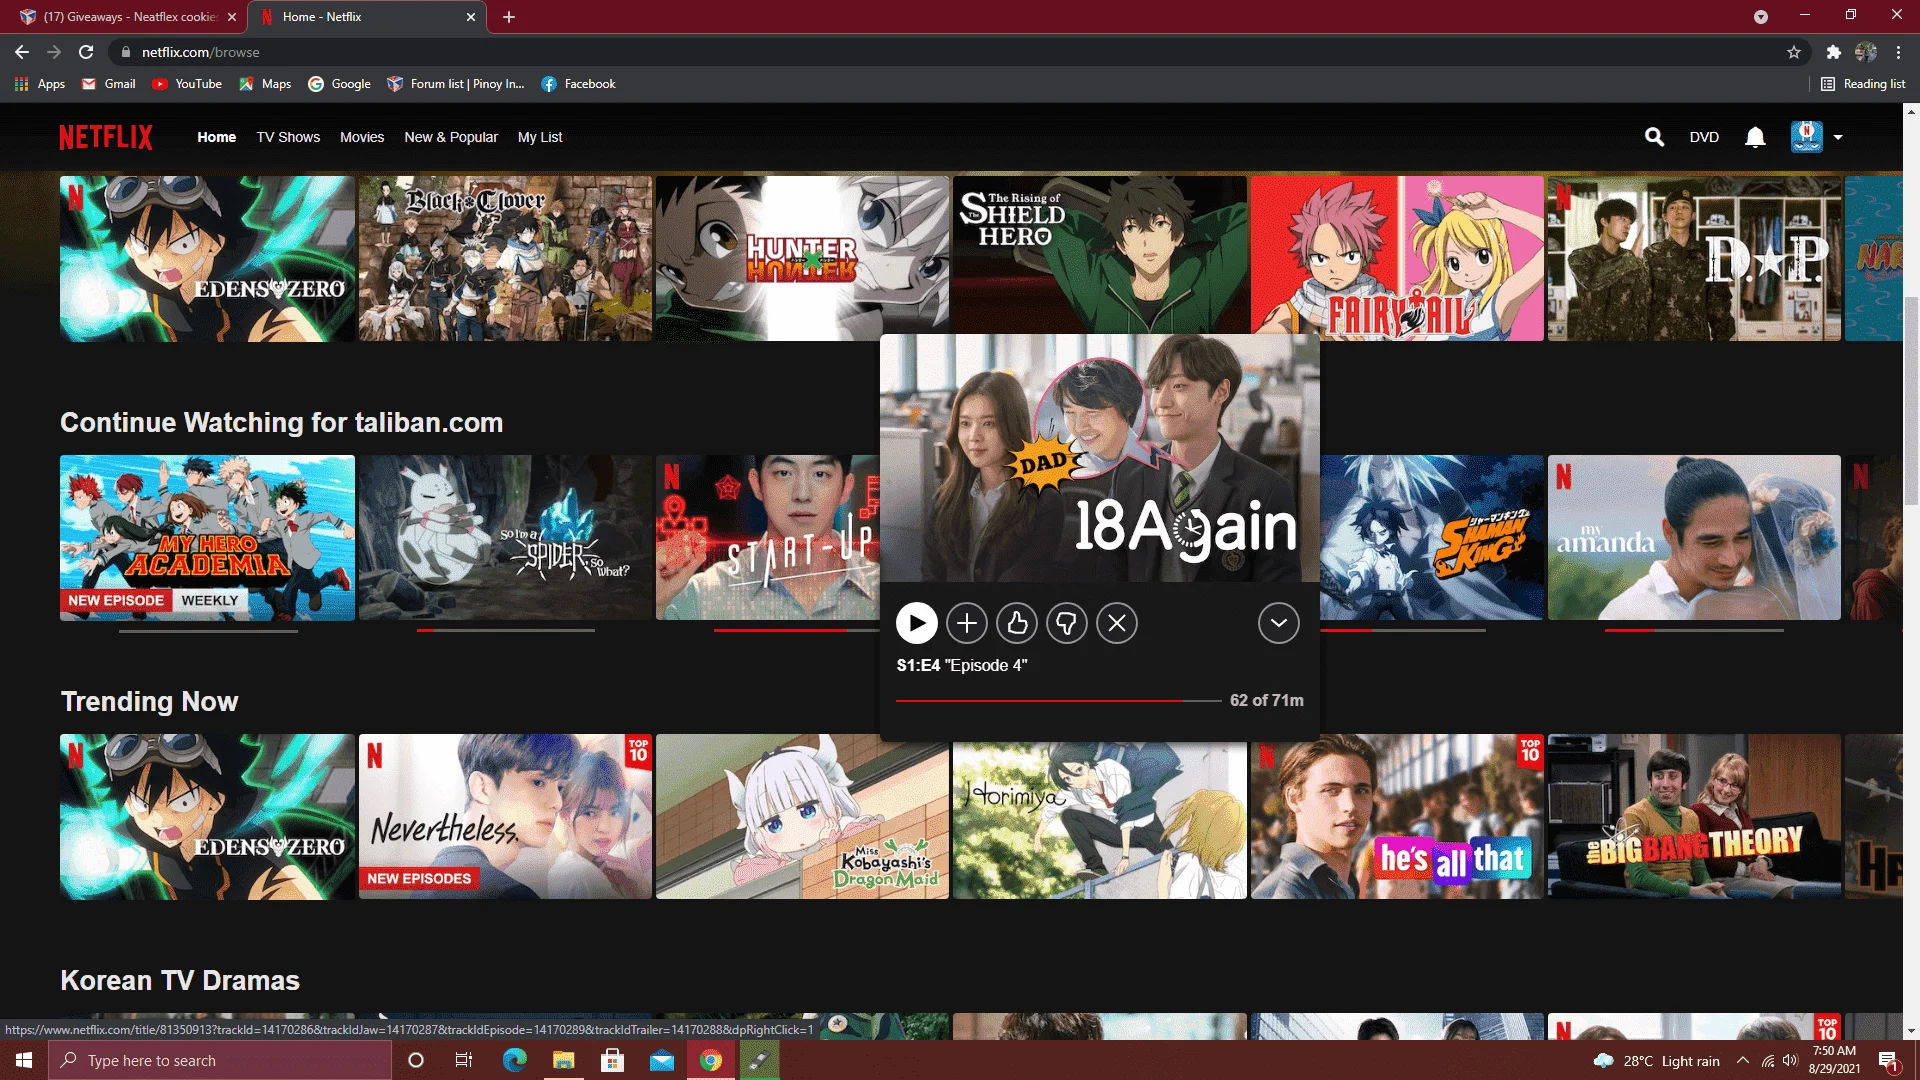Open the Maps bookmark
The height and width of the screenshot is (1080, 1920).
click(x=265, y=84)
